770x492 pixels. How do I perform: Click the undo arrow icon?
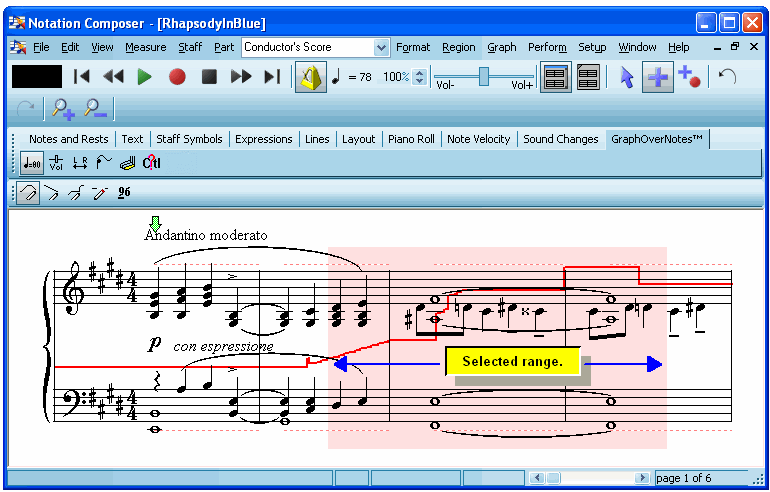click(727, 77)
